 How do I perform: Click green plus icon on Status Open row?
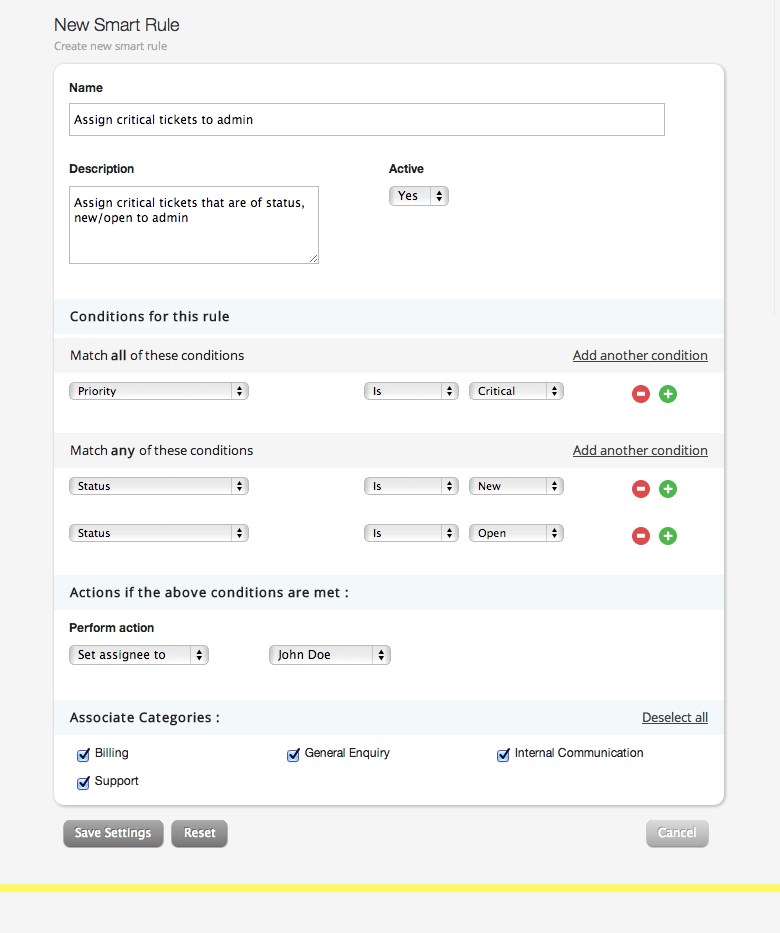668,536
